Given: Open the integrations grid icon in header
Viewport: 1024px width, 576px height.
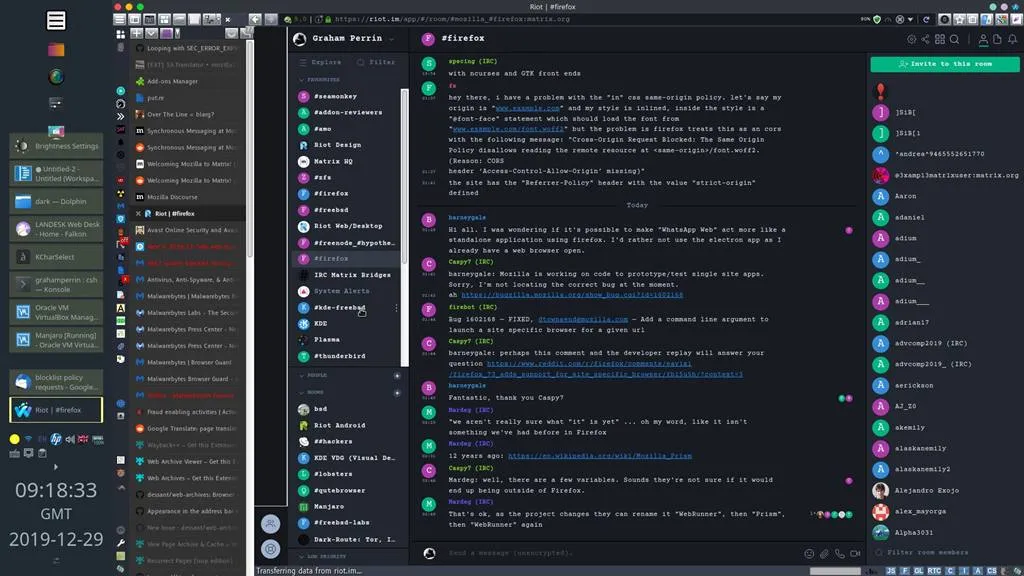Looking at the screenshot, I should [940, 39].
